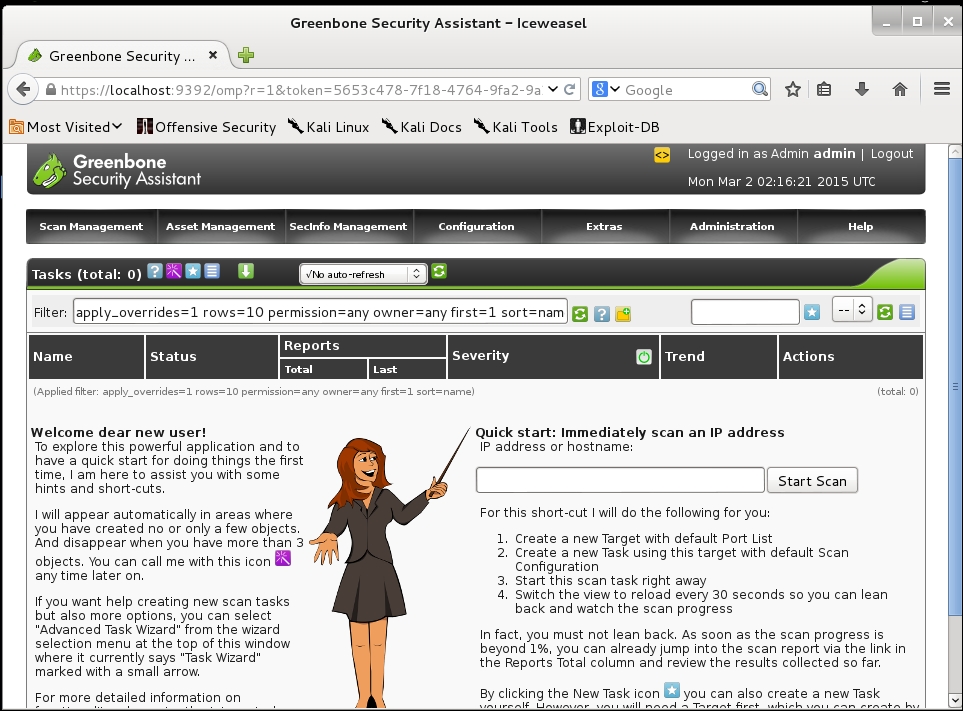
Task: Switch filter with rightmost refresh icon
Action: click(885, 313)
